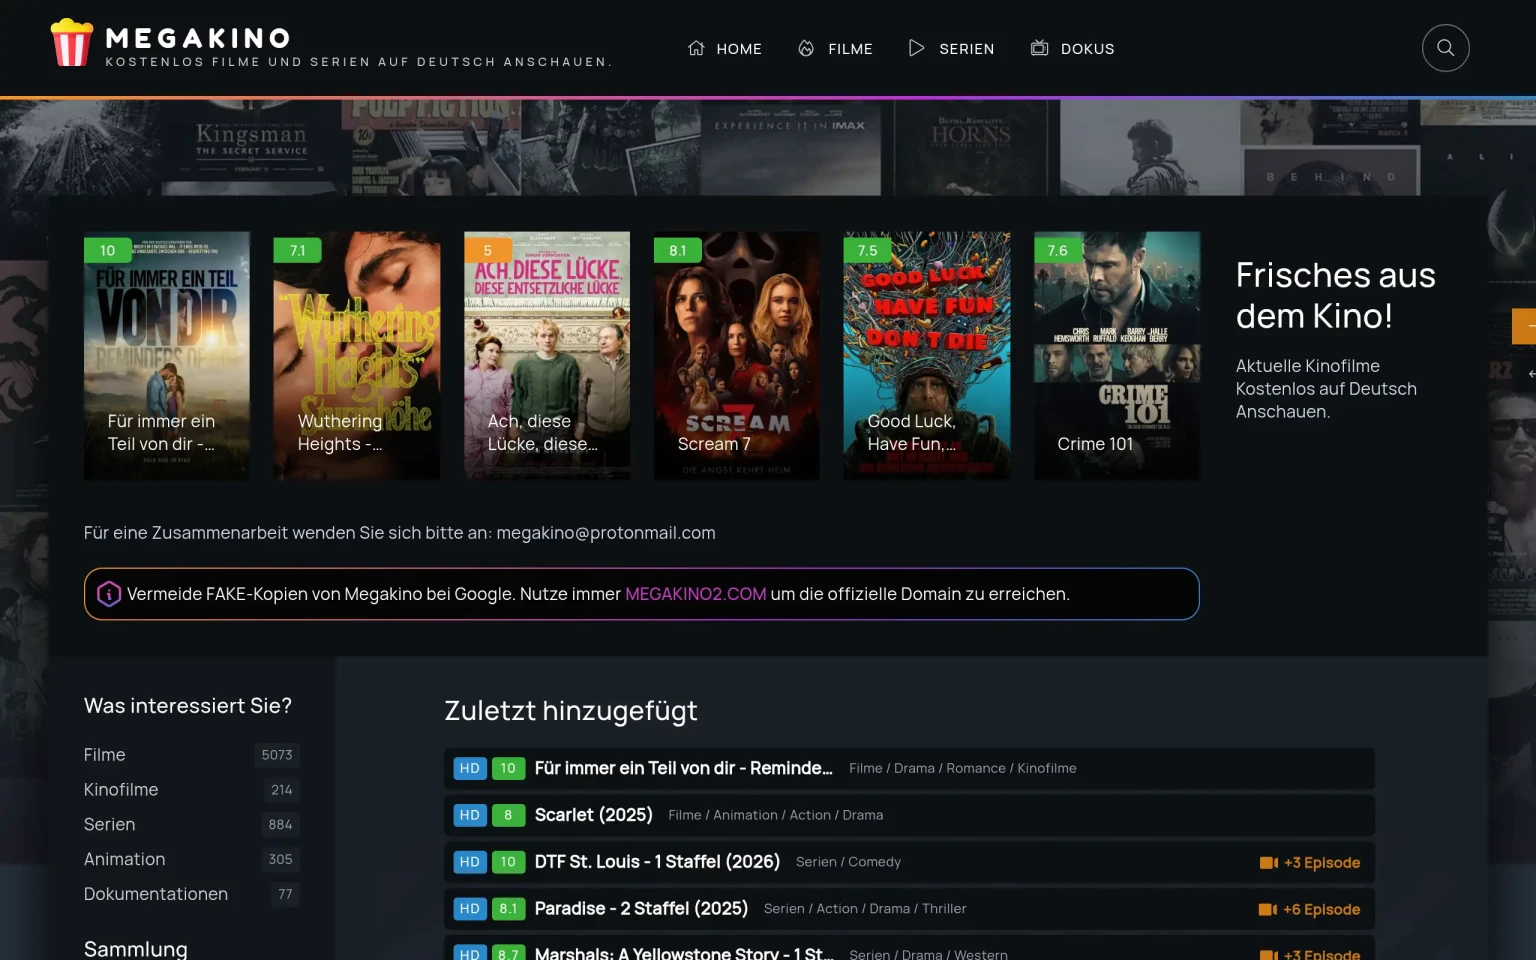Open the SERIEN menu item
1536x960 pixels.
click(x=951, y=48)
